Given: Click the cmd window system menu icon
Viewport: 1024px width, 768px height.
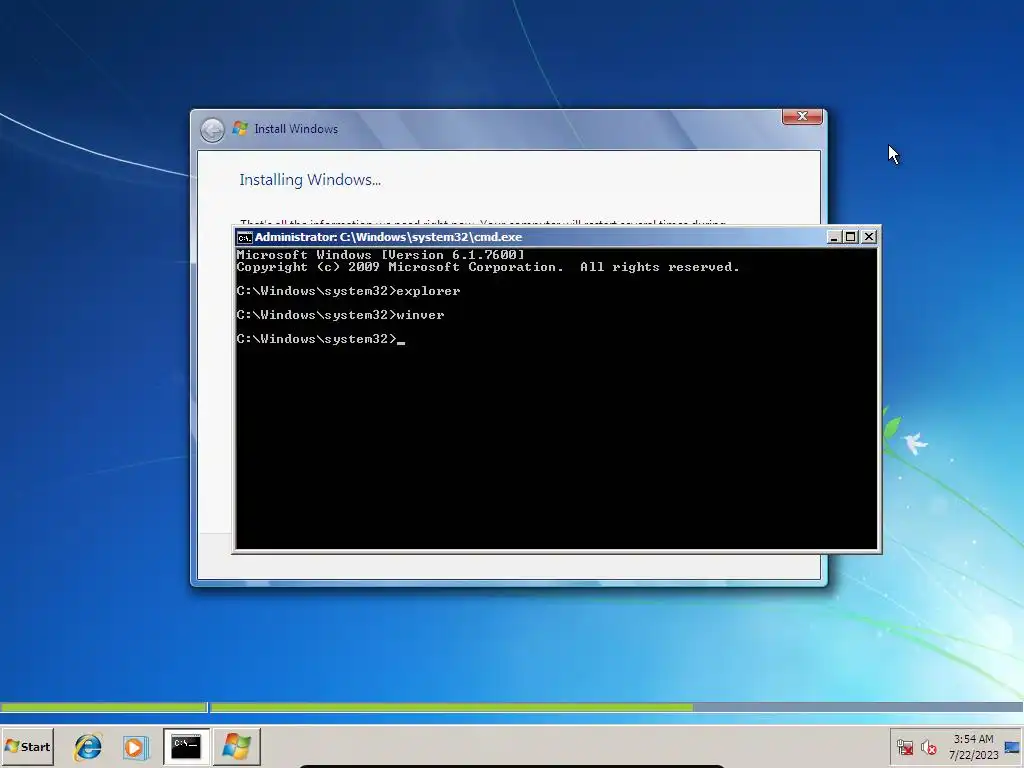Looking at the screenshot, I should pos(244,237).
